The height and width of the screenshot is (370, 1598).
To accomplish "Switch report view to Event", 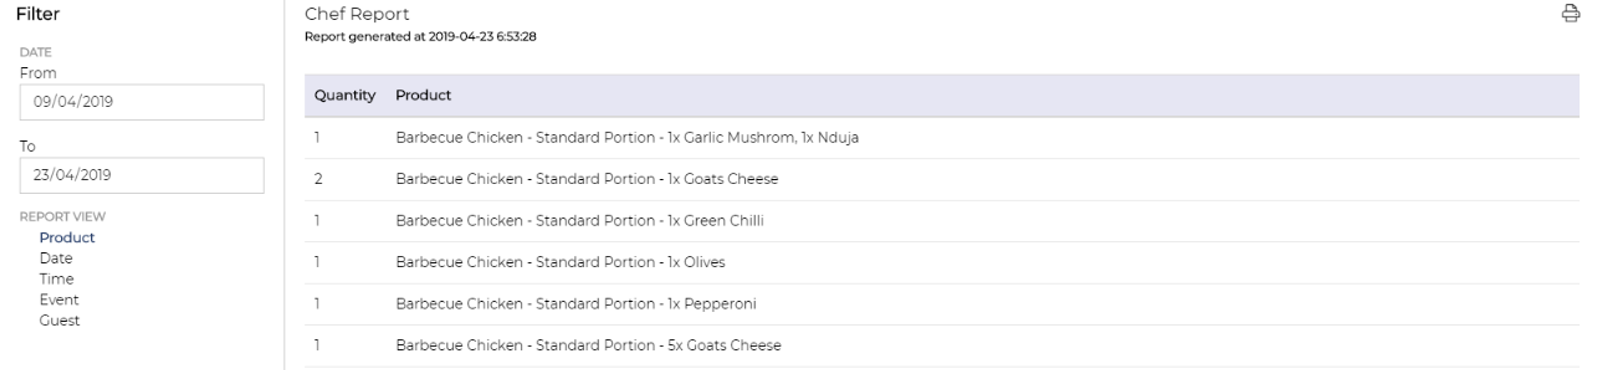I will tap(59, 300).
